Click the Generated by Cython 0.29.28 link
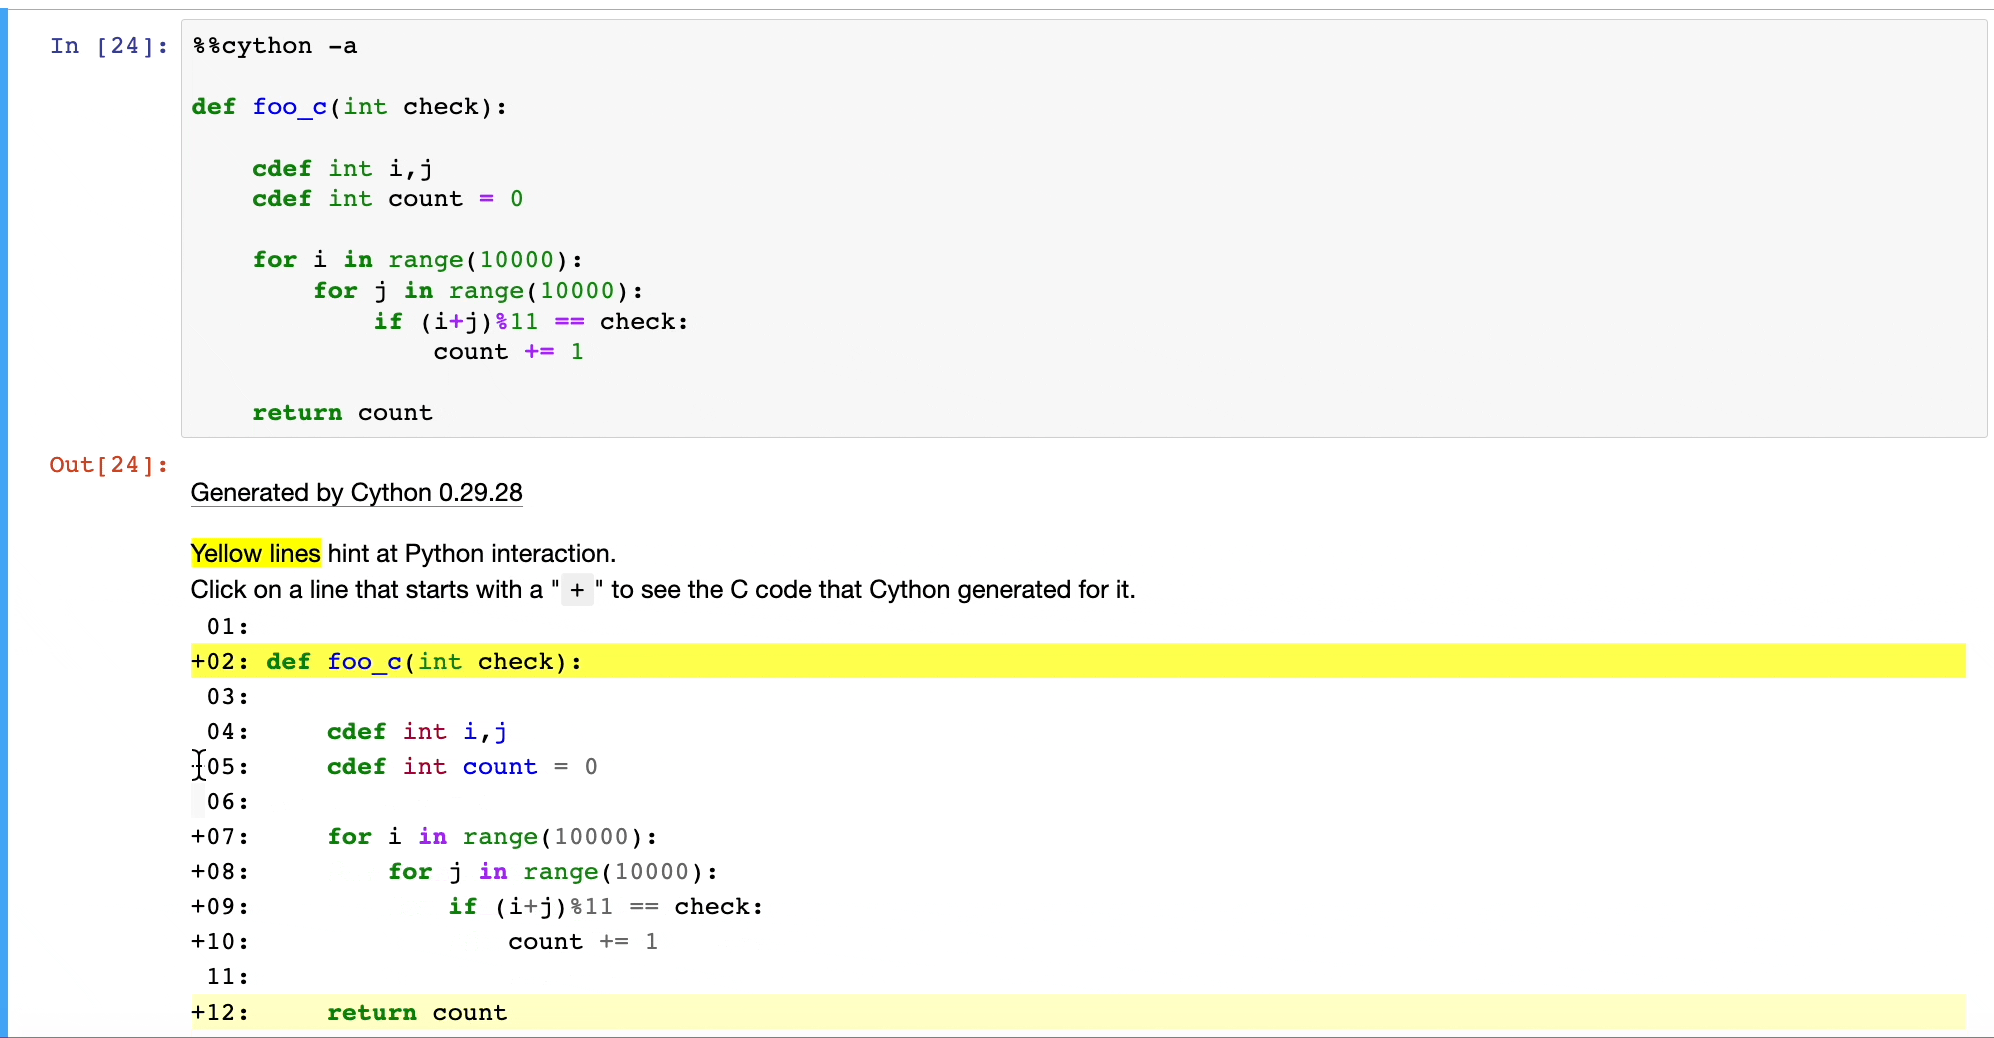 pos(356,492)
